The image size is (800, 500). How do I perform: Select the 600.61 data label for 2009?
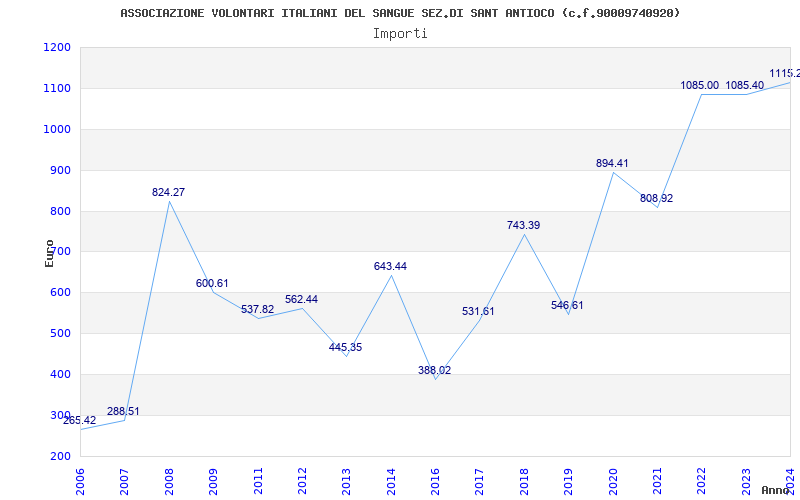(x=212, y=283)
